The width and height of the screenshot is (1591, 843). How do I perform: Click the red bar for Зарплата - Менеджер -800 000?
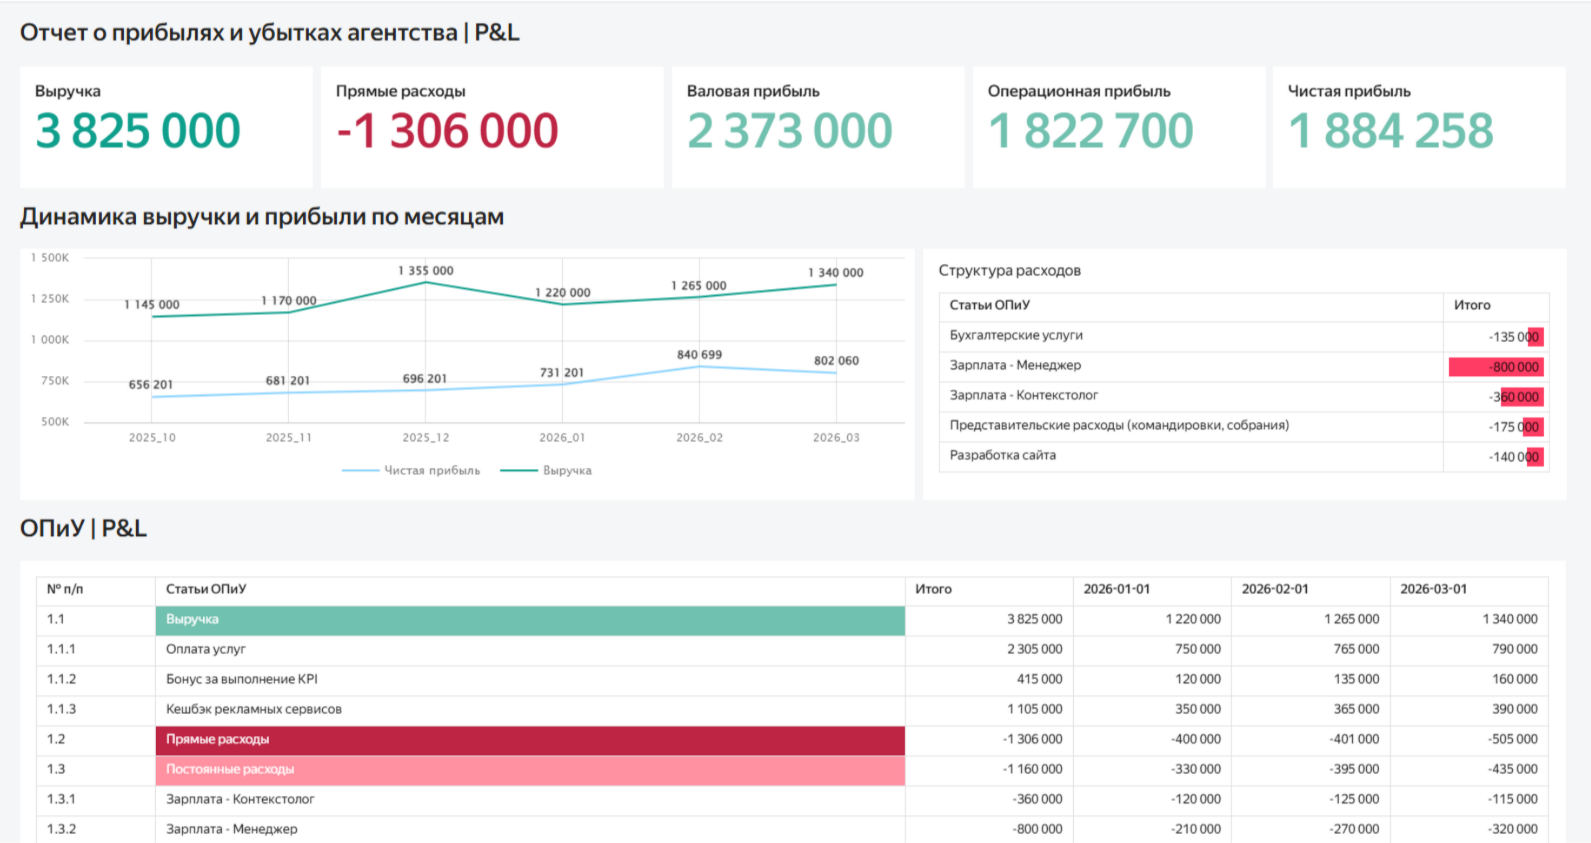(x=1496, y=367)
